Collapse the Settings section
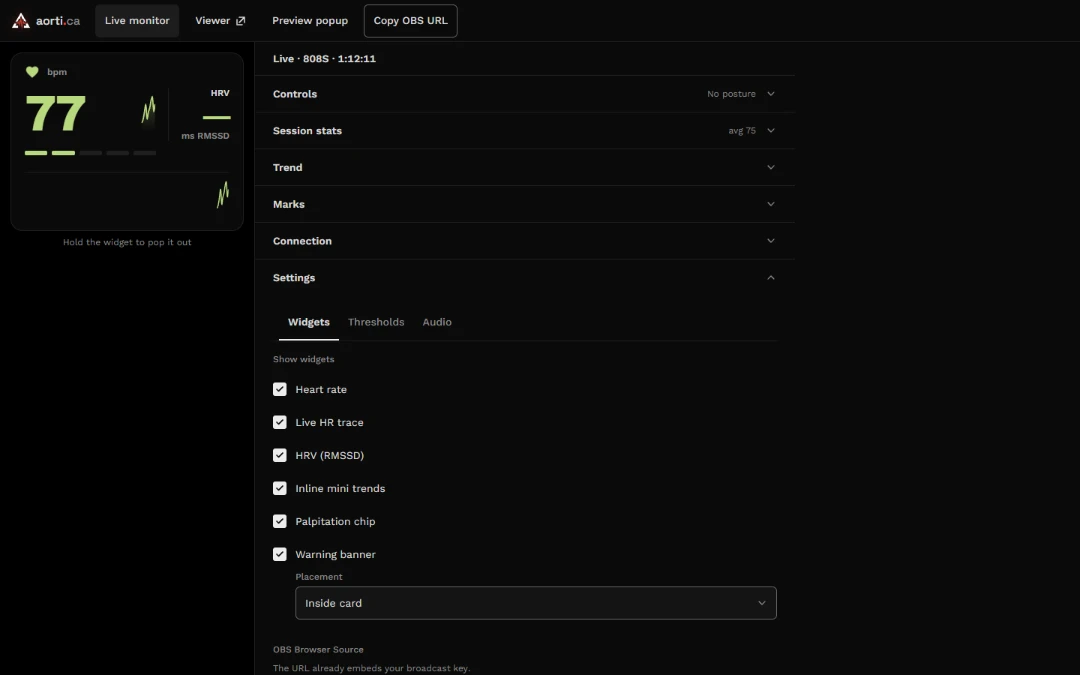The width and height of the screenshot is (1080, 675). [525, 278]
